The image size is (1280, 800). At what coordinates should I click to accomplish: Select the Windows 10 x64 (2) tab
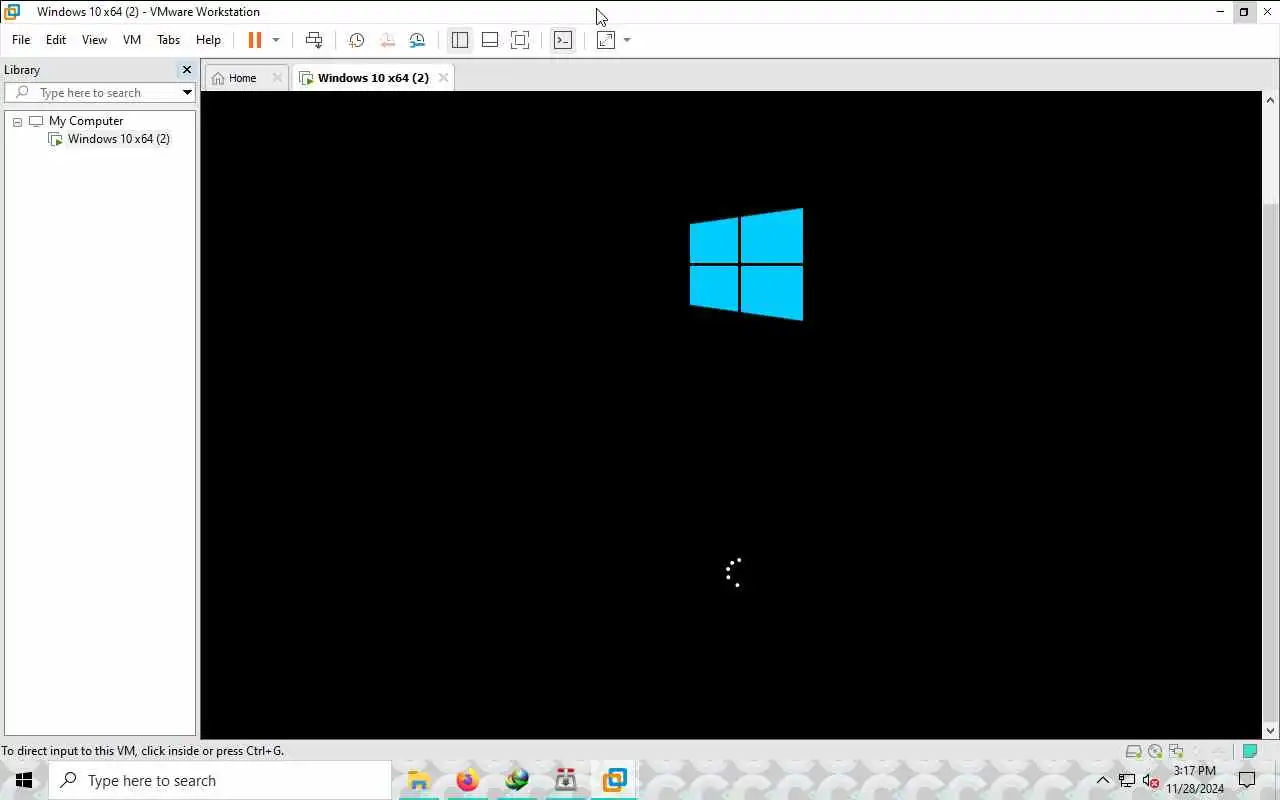pyautogui.click(x=373, y=78)
